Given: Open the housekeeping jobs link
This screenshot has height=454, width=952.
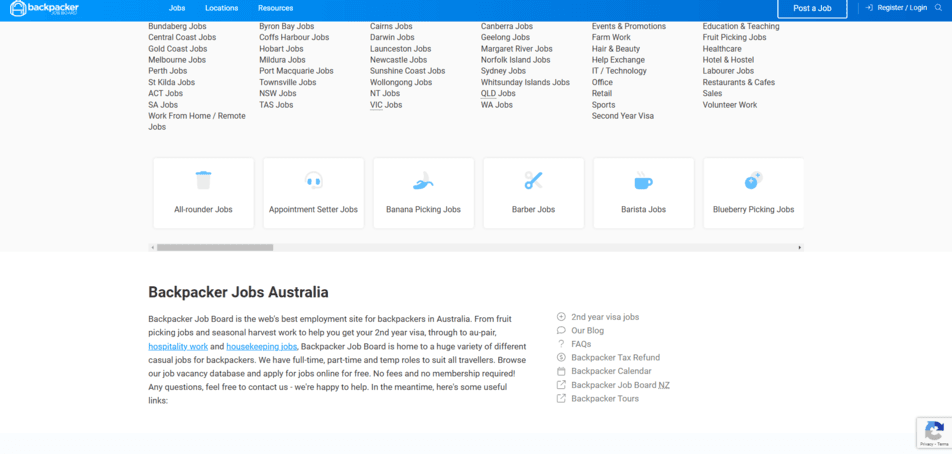Looking at the screenshot, I should (262, 347).
